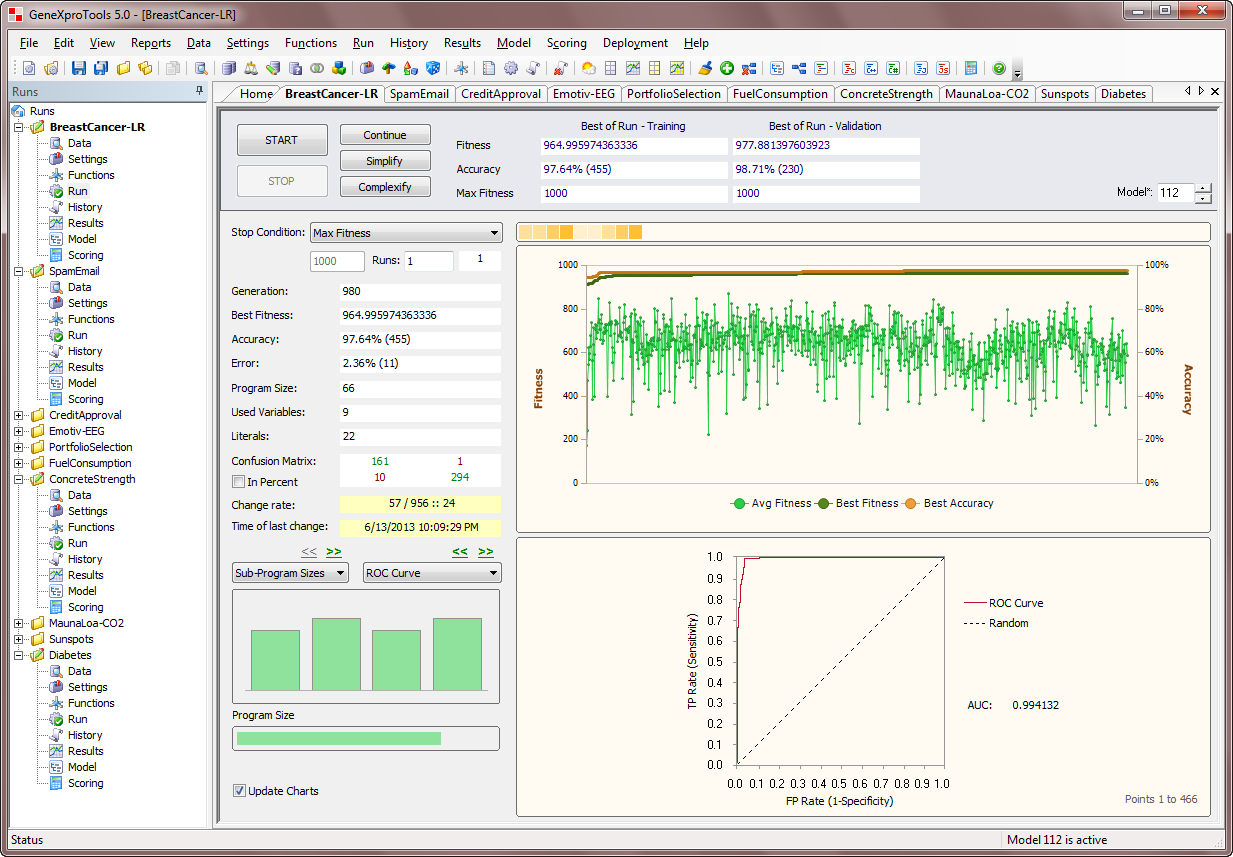Click the Save disk icon in toolbar
This screenshot has height=857, width=1233.
(x=81, y=69)
